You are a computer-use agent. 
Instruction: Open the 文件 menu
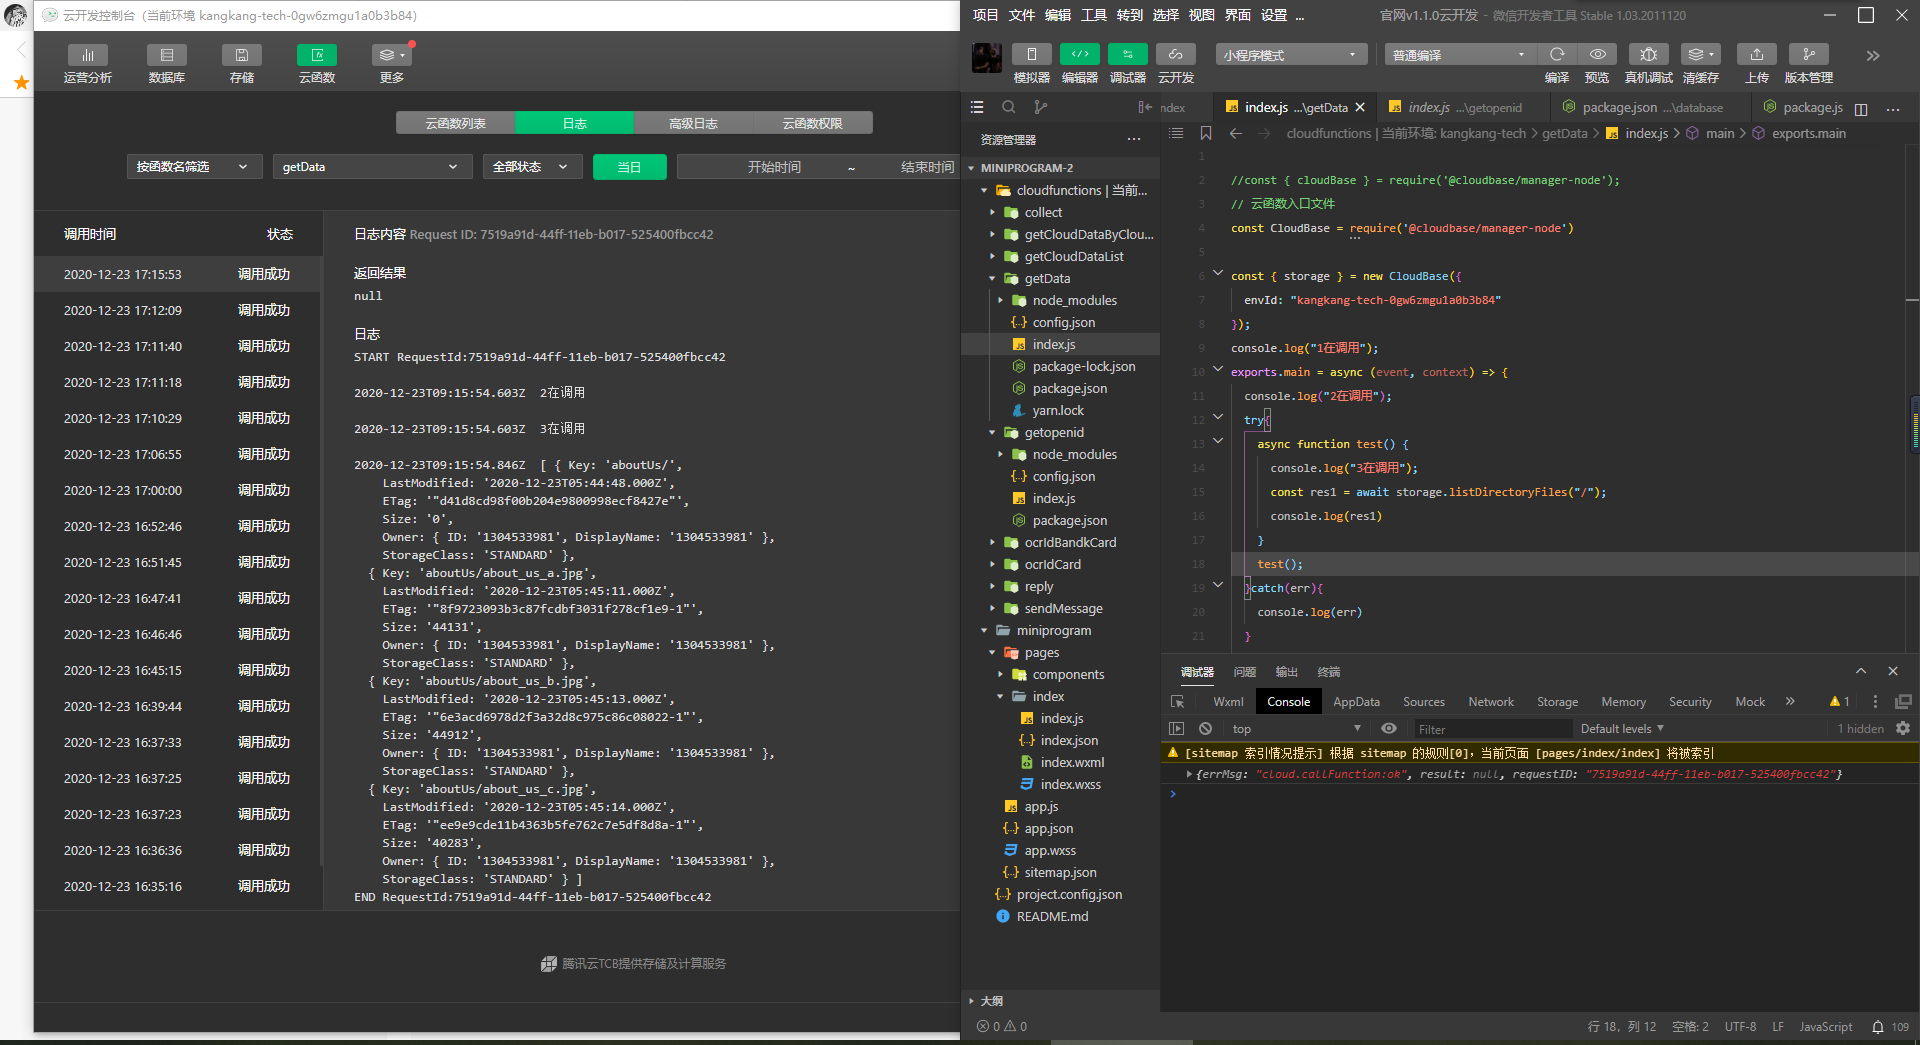[1022, 15]
